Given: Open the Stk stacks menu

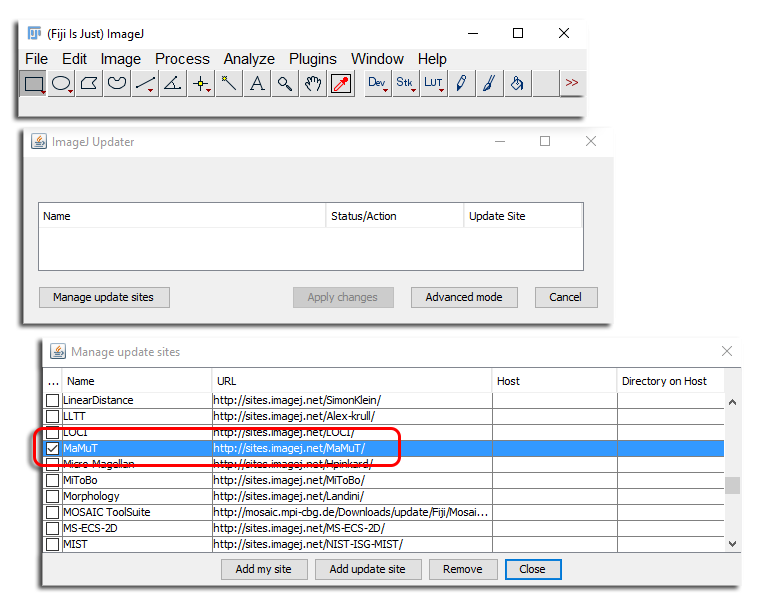Looking at the screenshot, I should [x=405, y=83].
